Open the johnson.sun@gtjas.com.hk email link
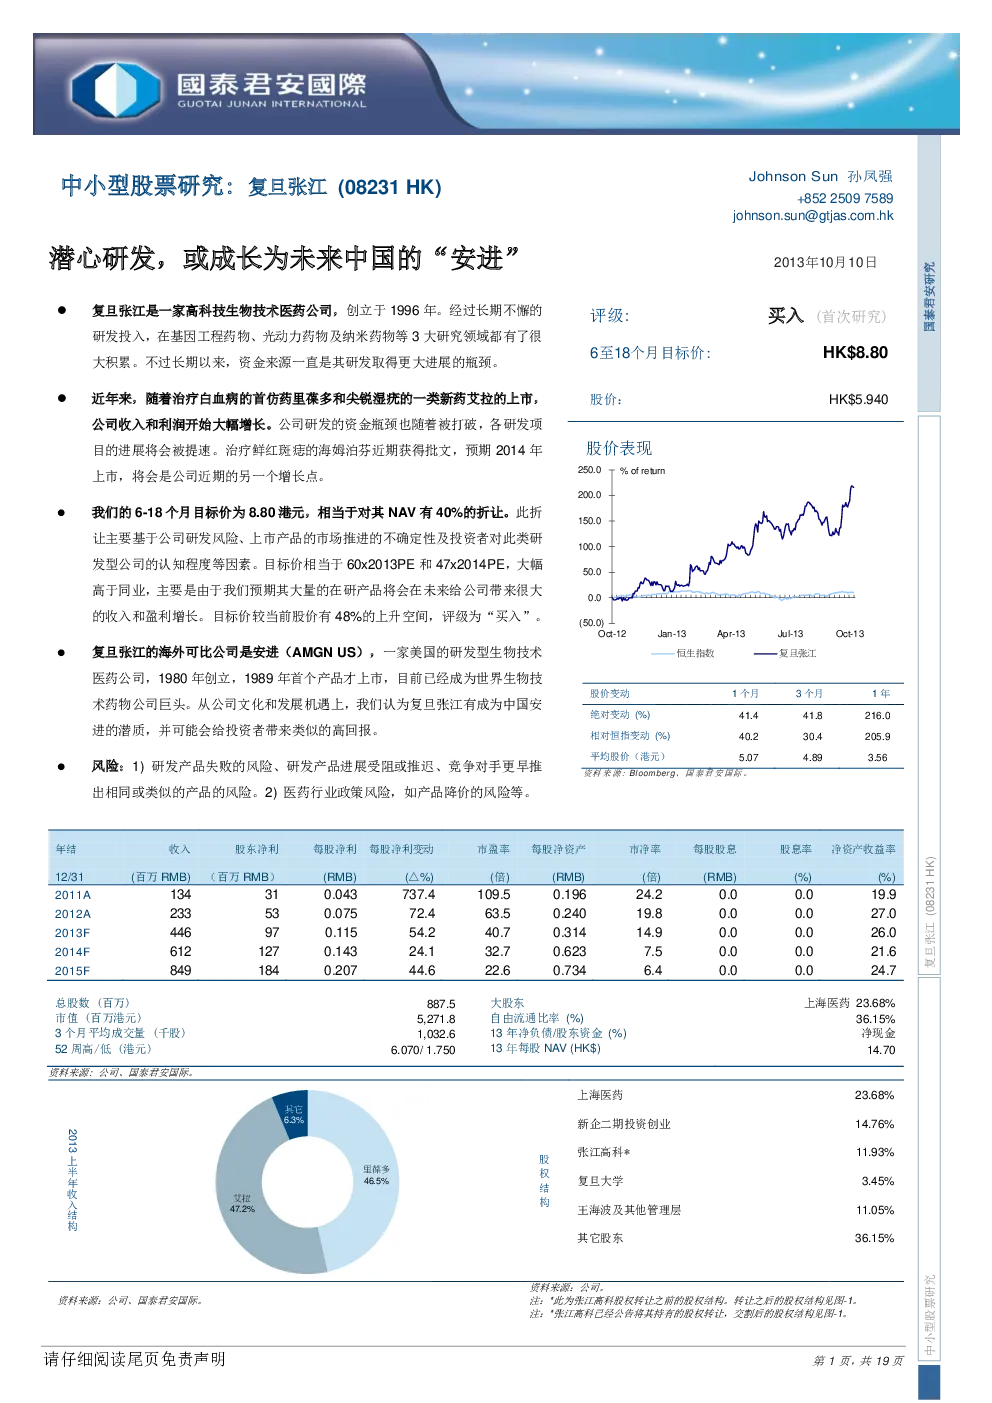 (813, 215)
